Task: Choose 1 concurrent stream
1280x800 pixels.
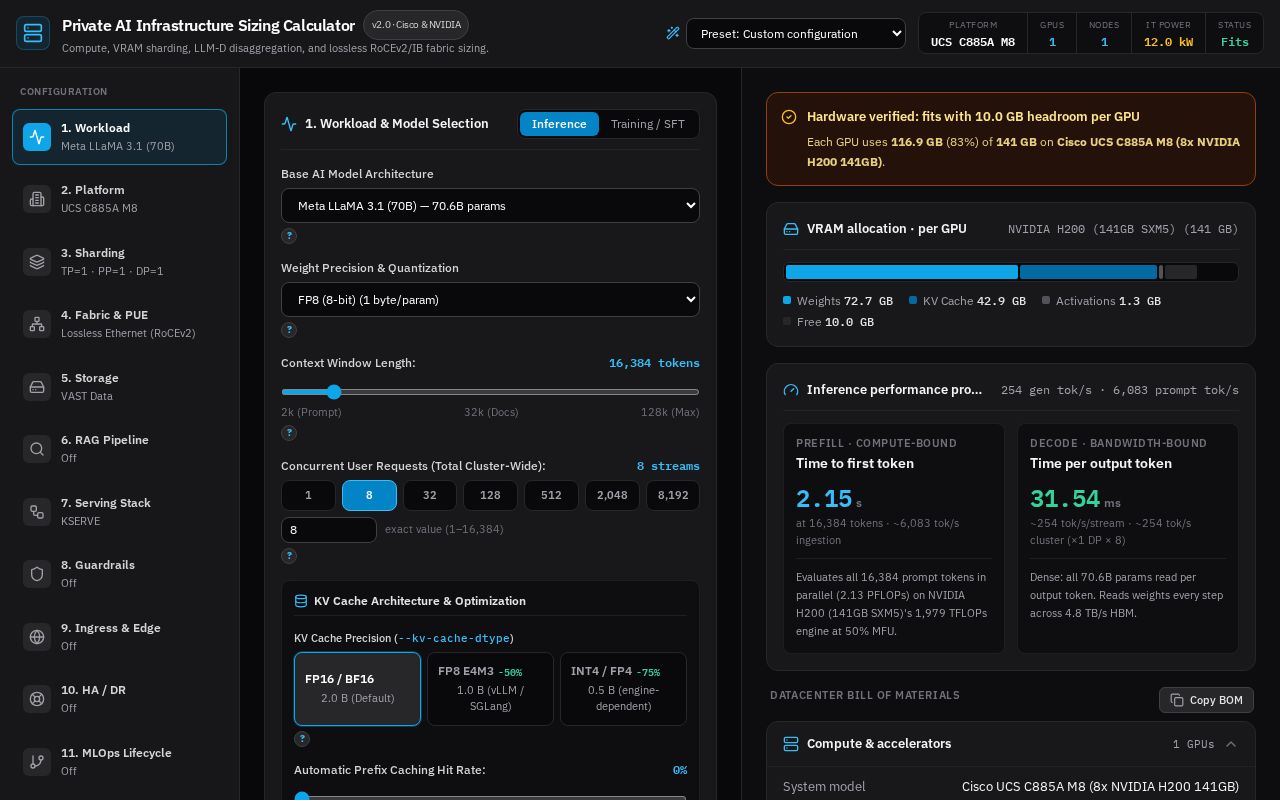Action: tap(308, 495)
